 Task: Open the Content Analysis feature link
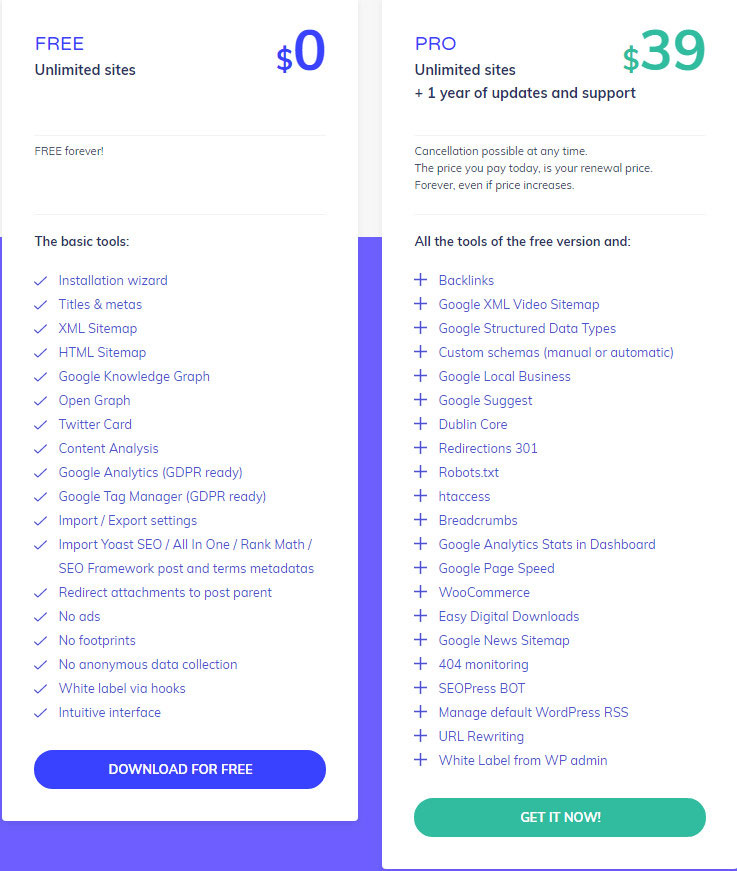(108, 448)
